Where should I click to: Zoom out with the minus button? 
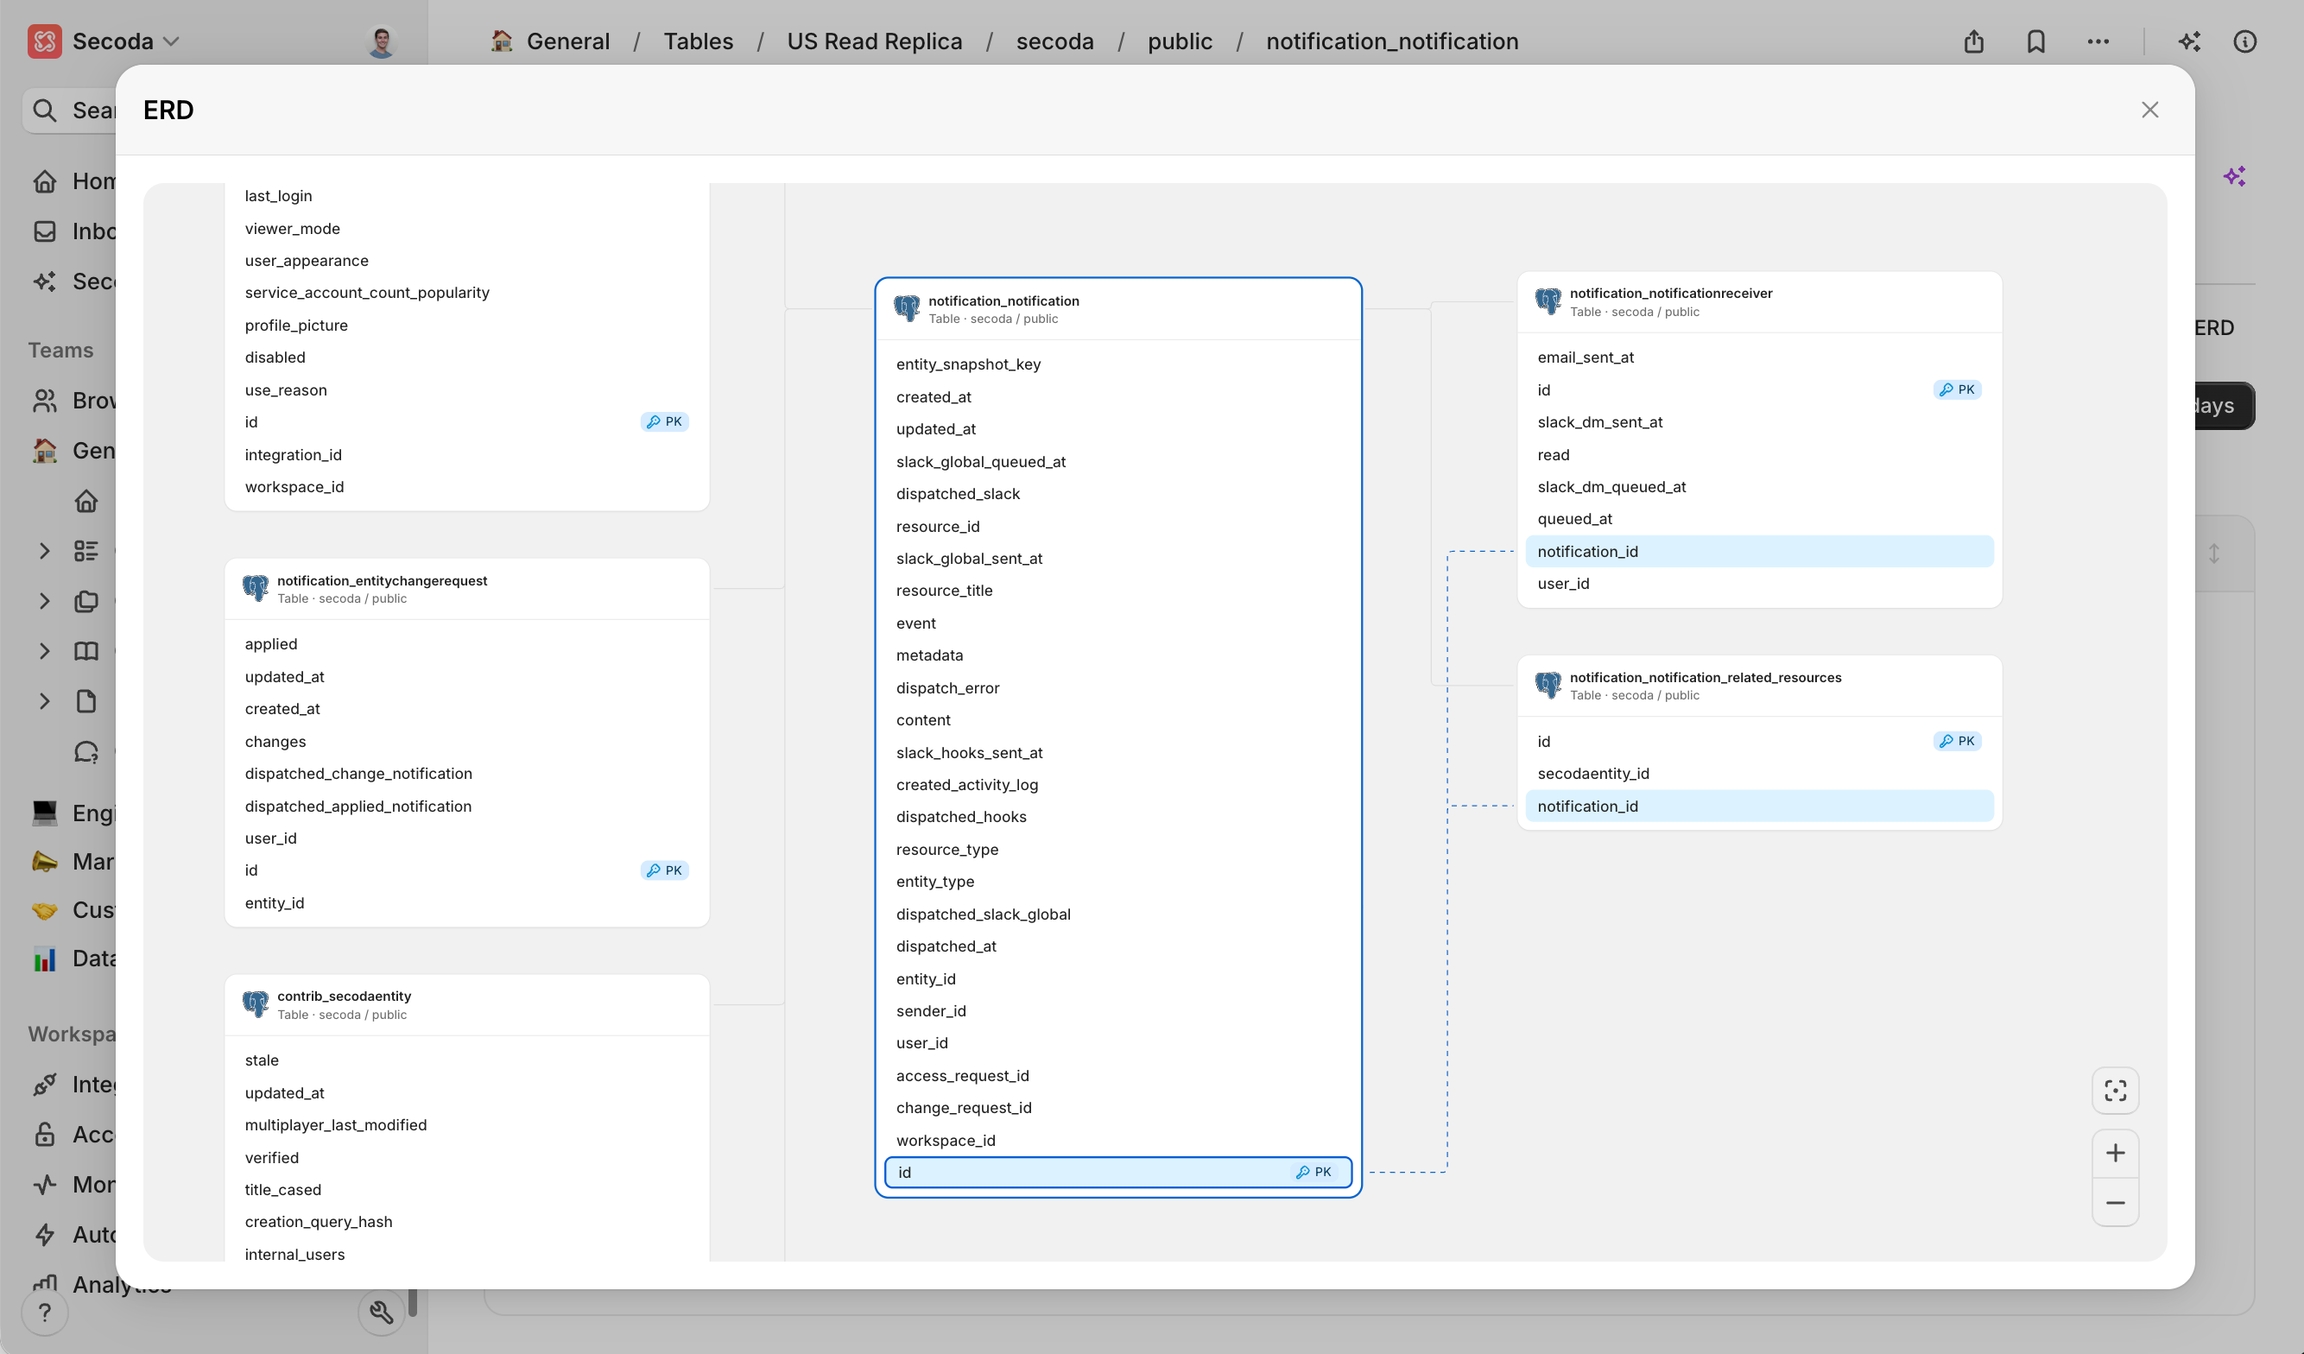click(x=2115, y=1203)
